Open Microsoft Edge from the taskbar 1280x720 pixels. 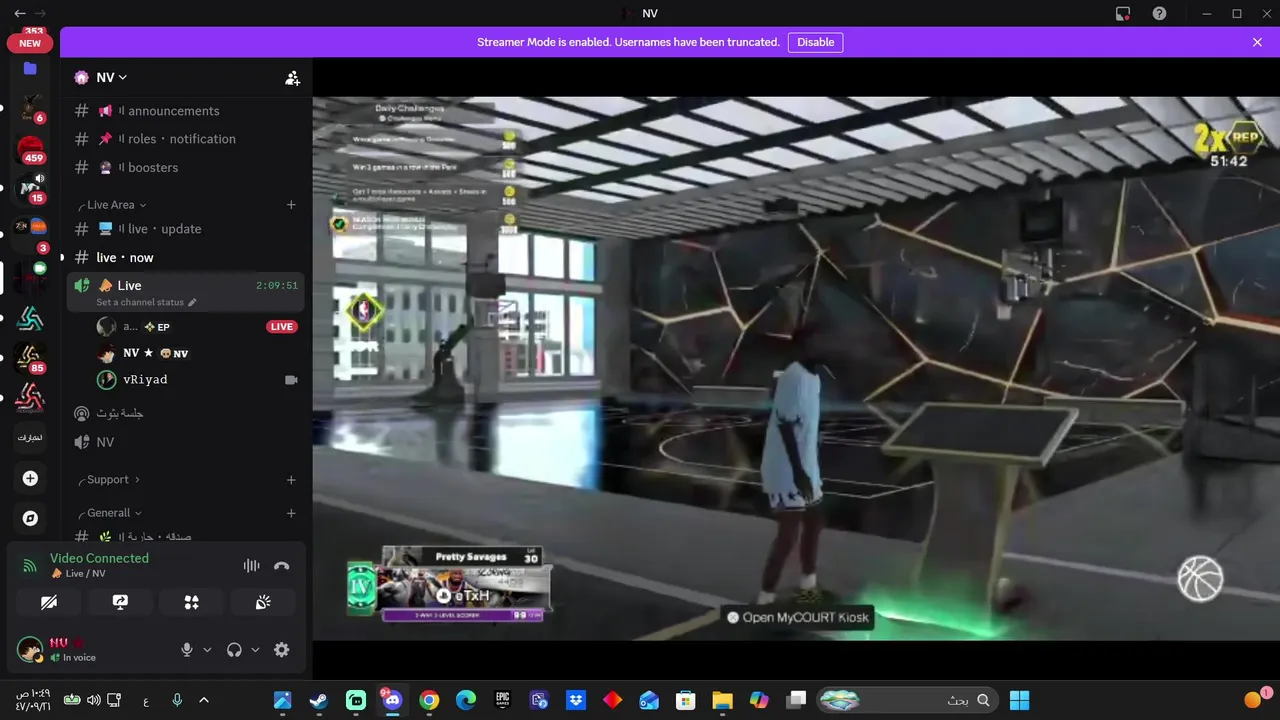point(466,700)
